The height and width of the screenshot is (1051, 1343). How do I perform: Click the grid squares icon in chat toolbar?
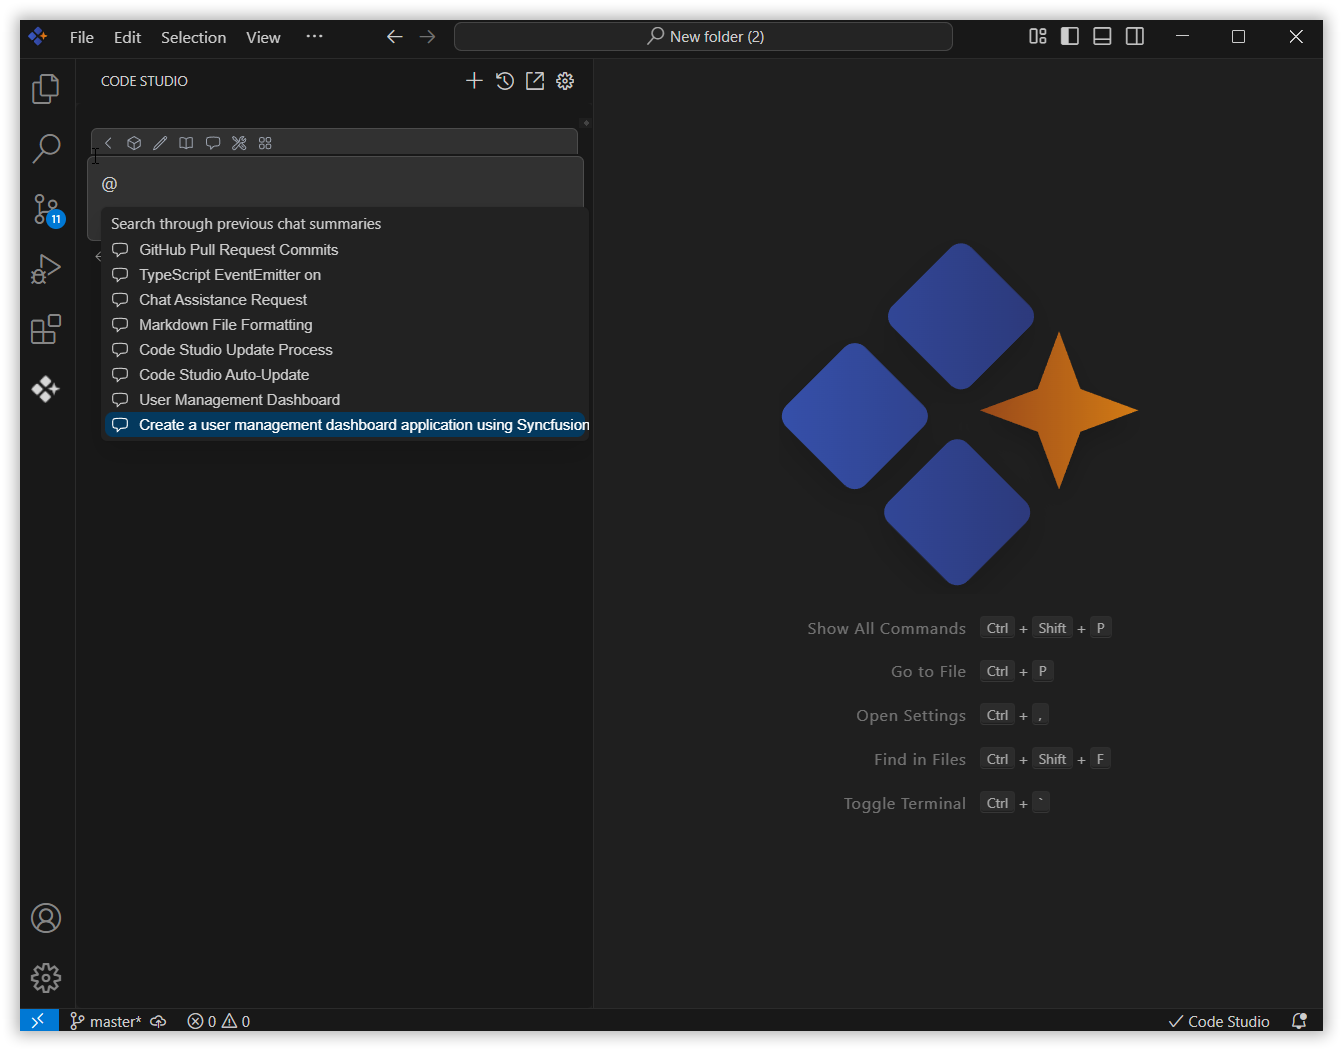265,143
